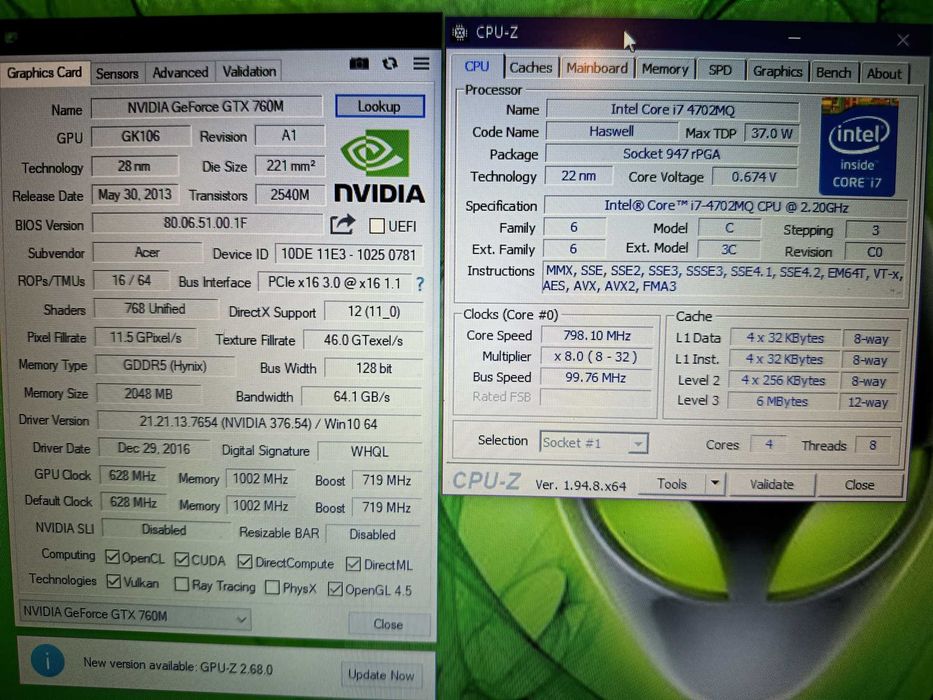The image size is (933, 700).
Task: Click the Threads value 8
Action: (873, 445)
